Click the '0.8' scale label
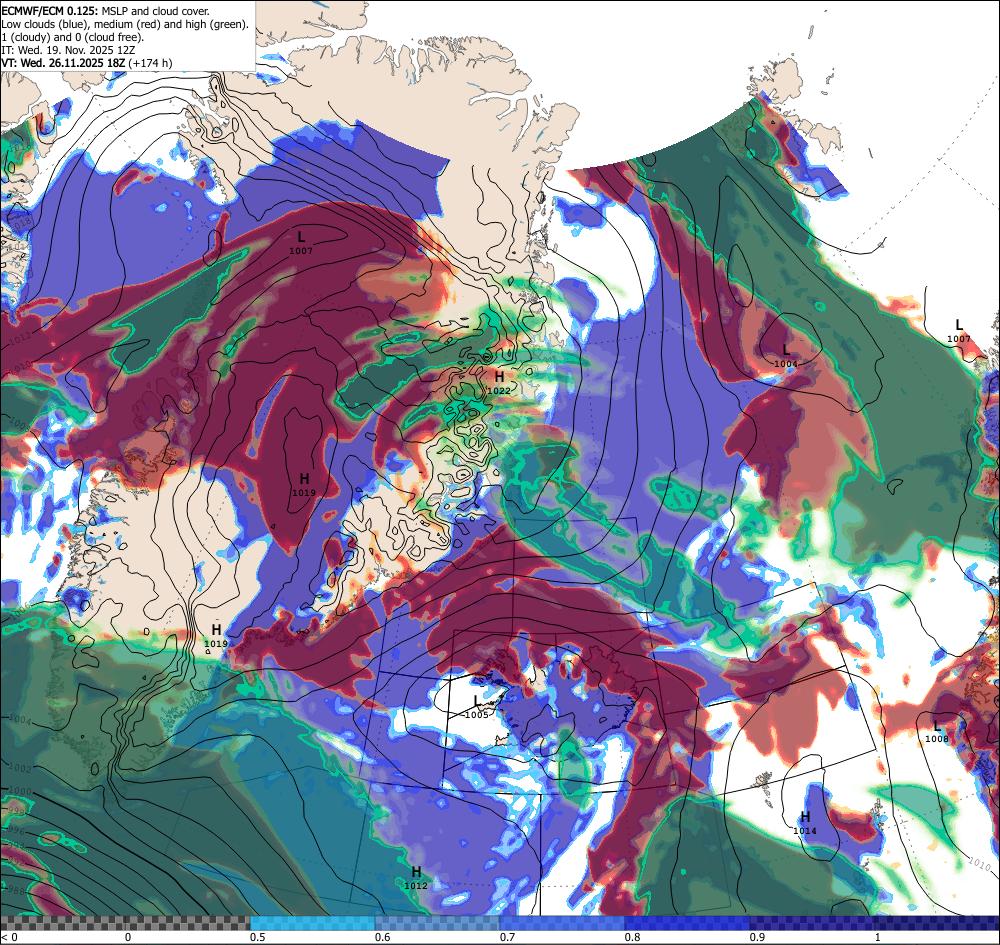The image size is (1000, 945). coord(633,937)
